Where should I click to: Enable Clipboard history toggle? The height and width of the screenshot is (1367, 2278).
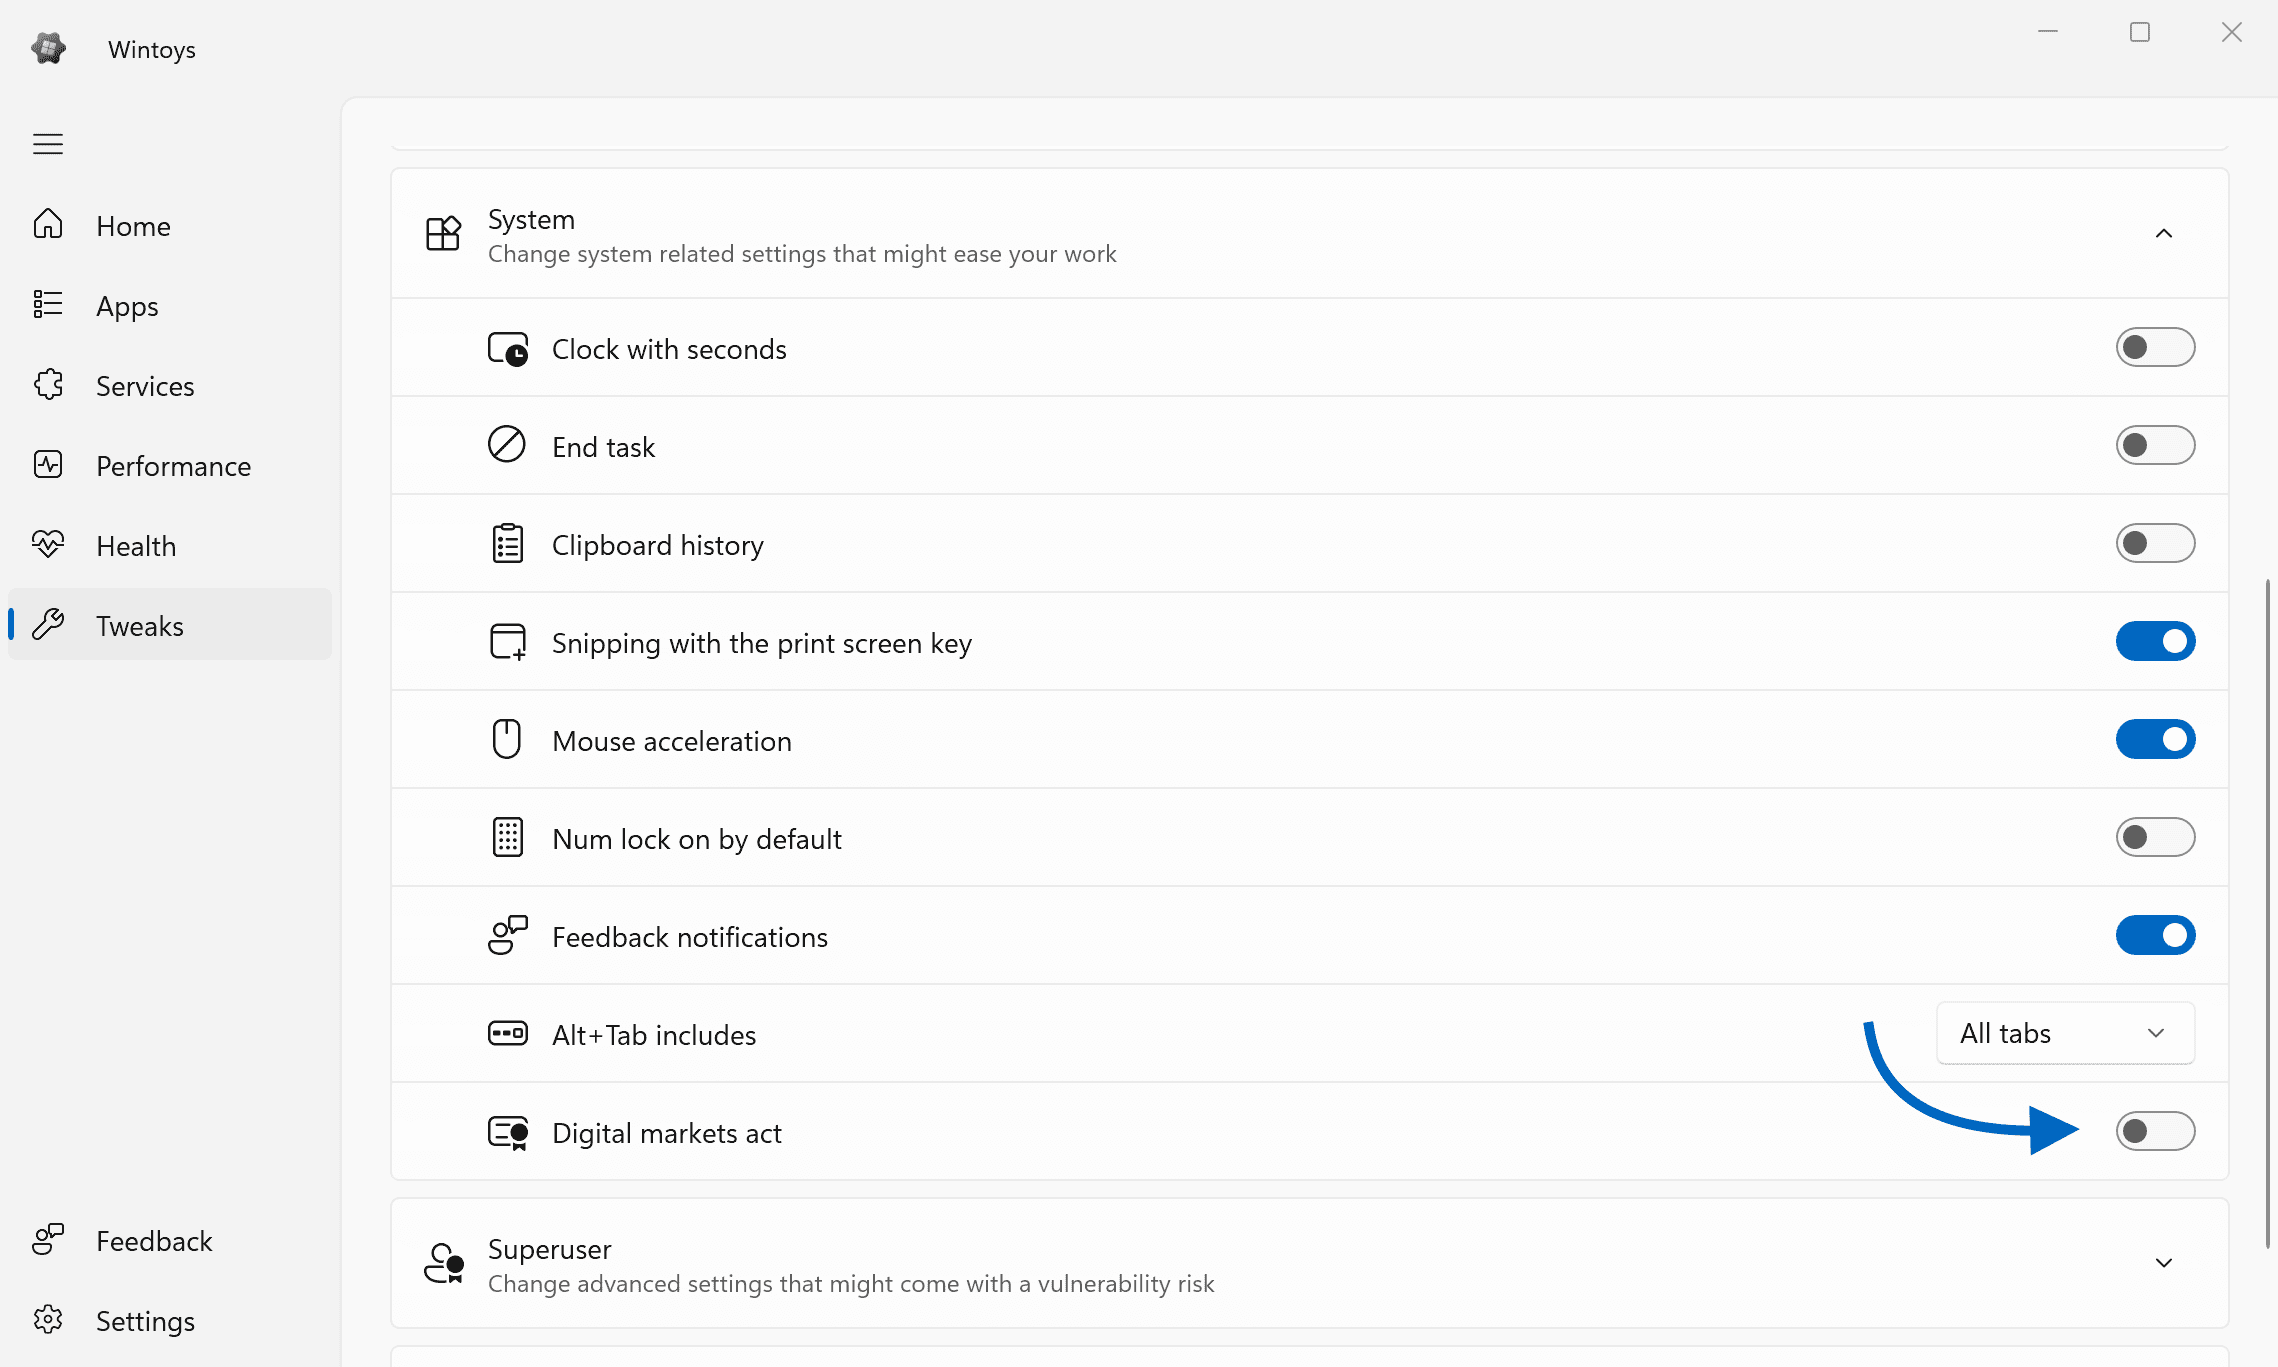2155,543
